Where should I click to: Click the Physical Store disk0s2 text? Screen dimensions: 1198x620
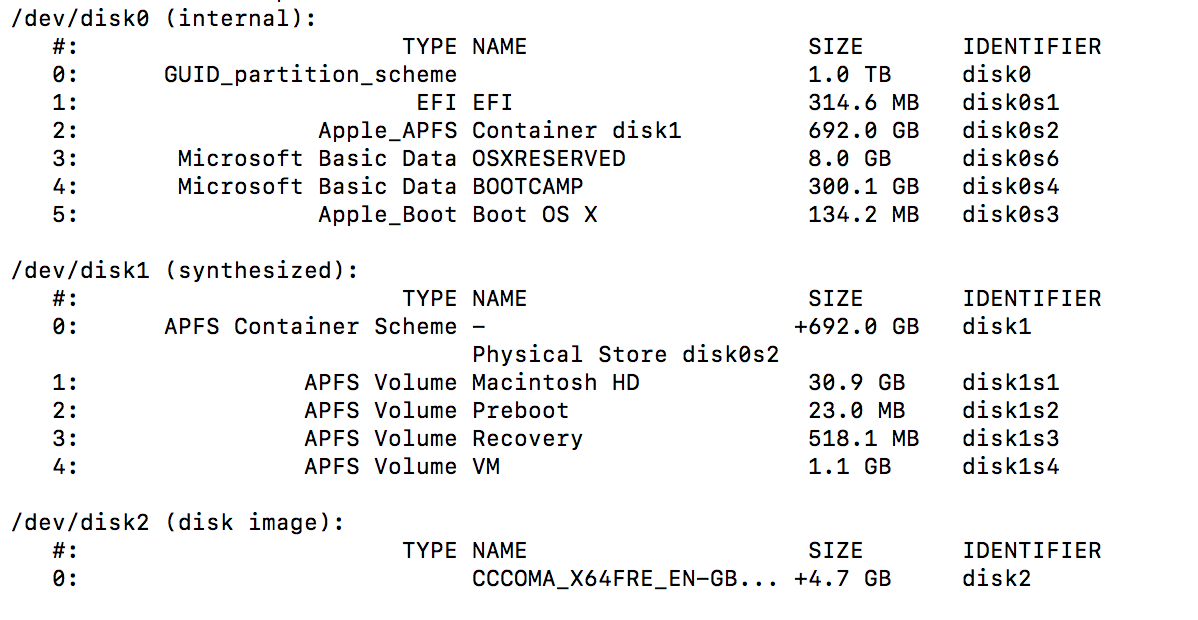625,354
